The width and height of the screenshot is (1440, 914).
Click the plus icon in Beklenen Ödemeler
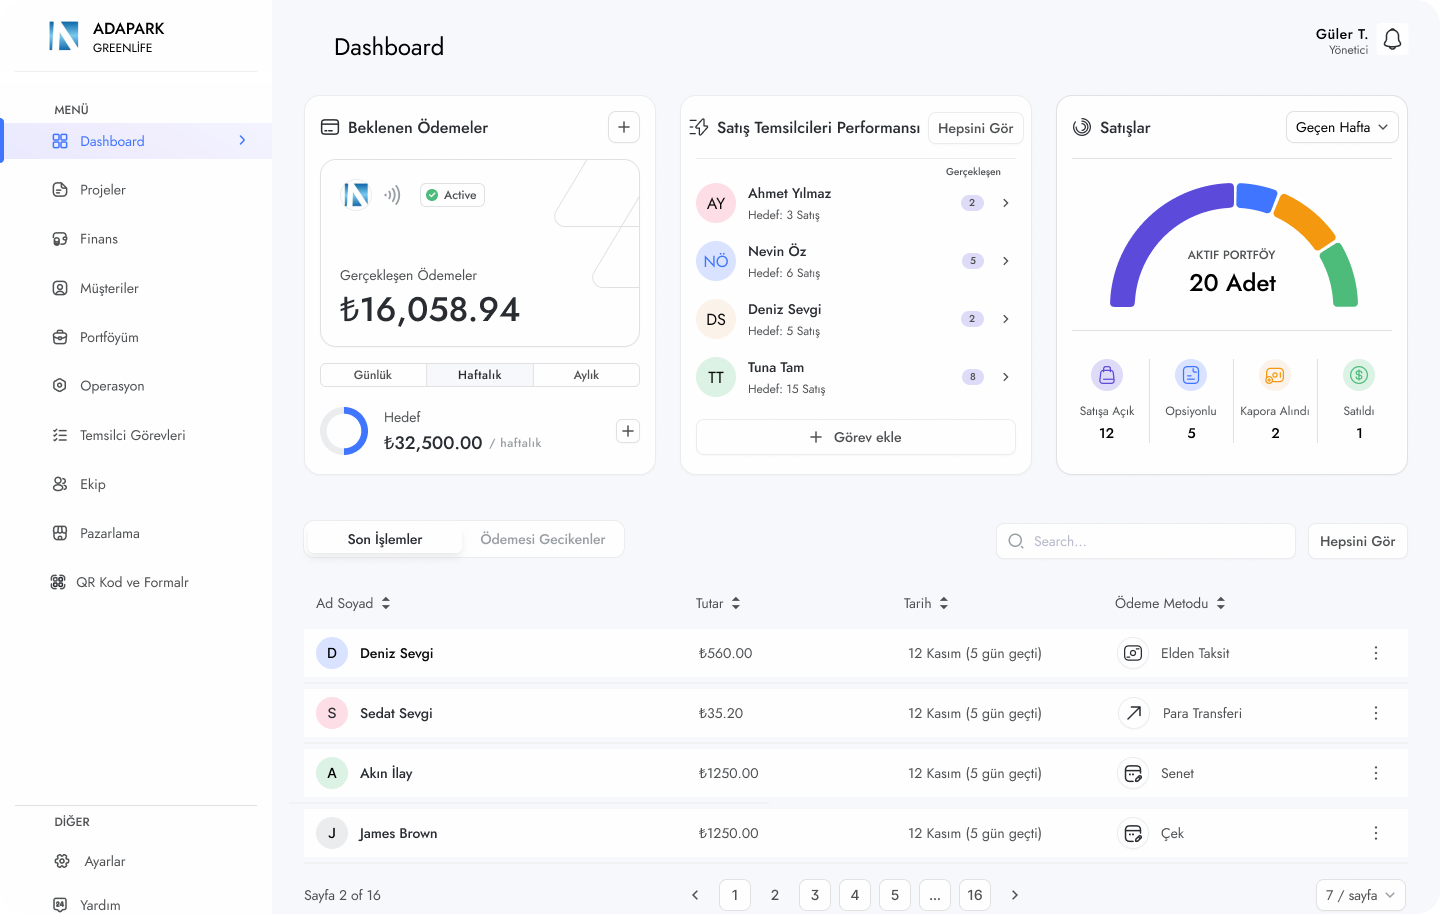[623, 127]
